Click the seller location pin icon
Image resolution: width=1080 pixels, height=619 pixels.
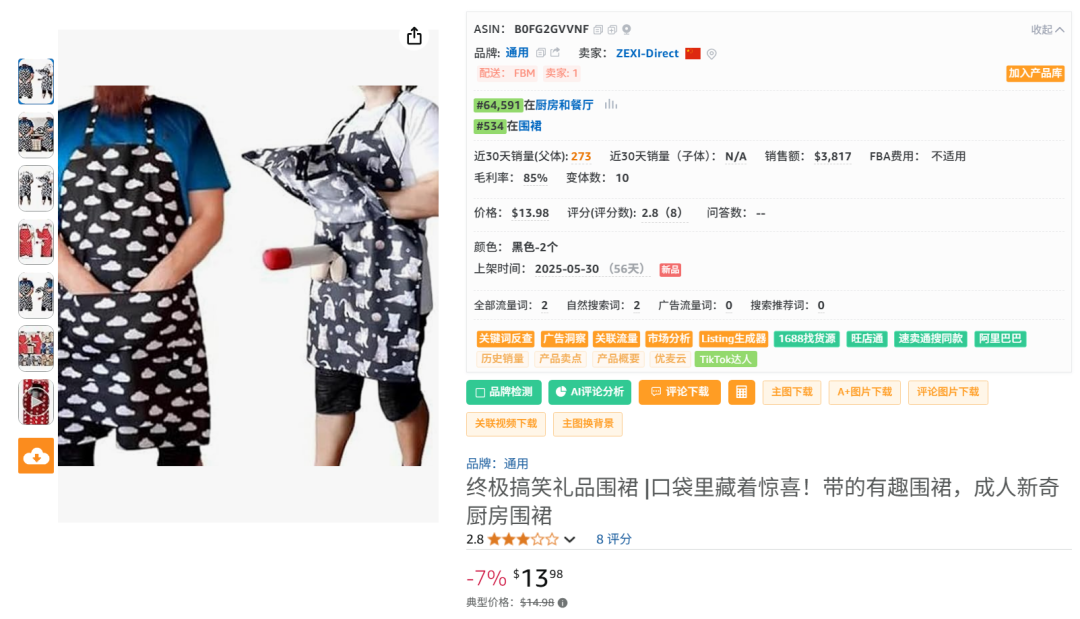point(712,54)
